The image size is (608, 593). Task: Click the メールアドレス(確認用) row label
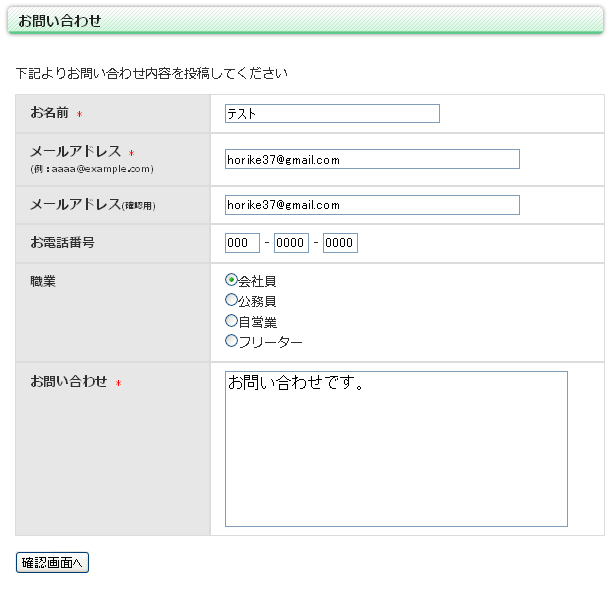point(92,205)
